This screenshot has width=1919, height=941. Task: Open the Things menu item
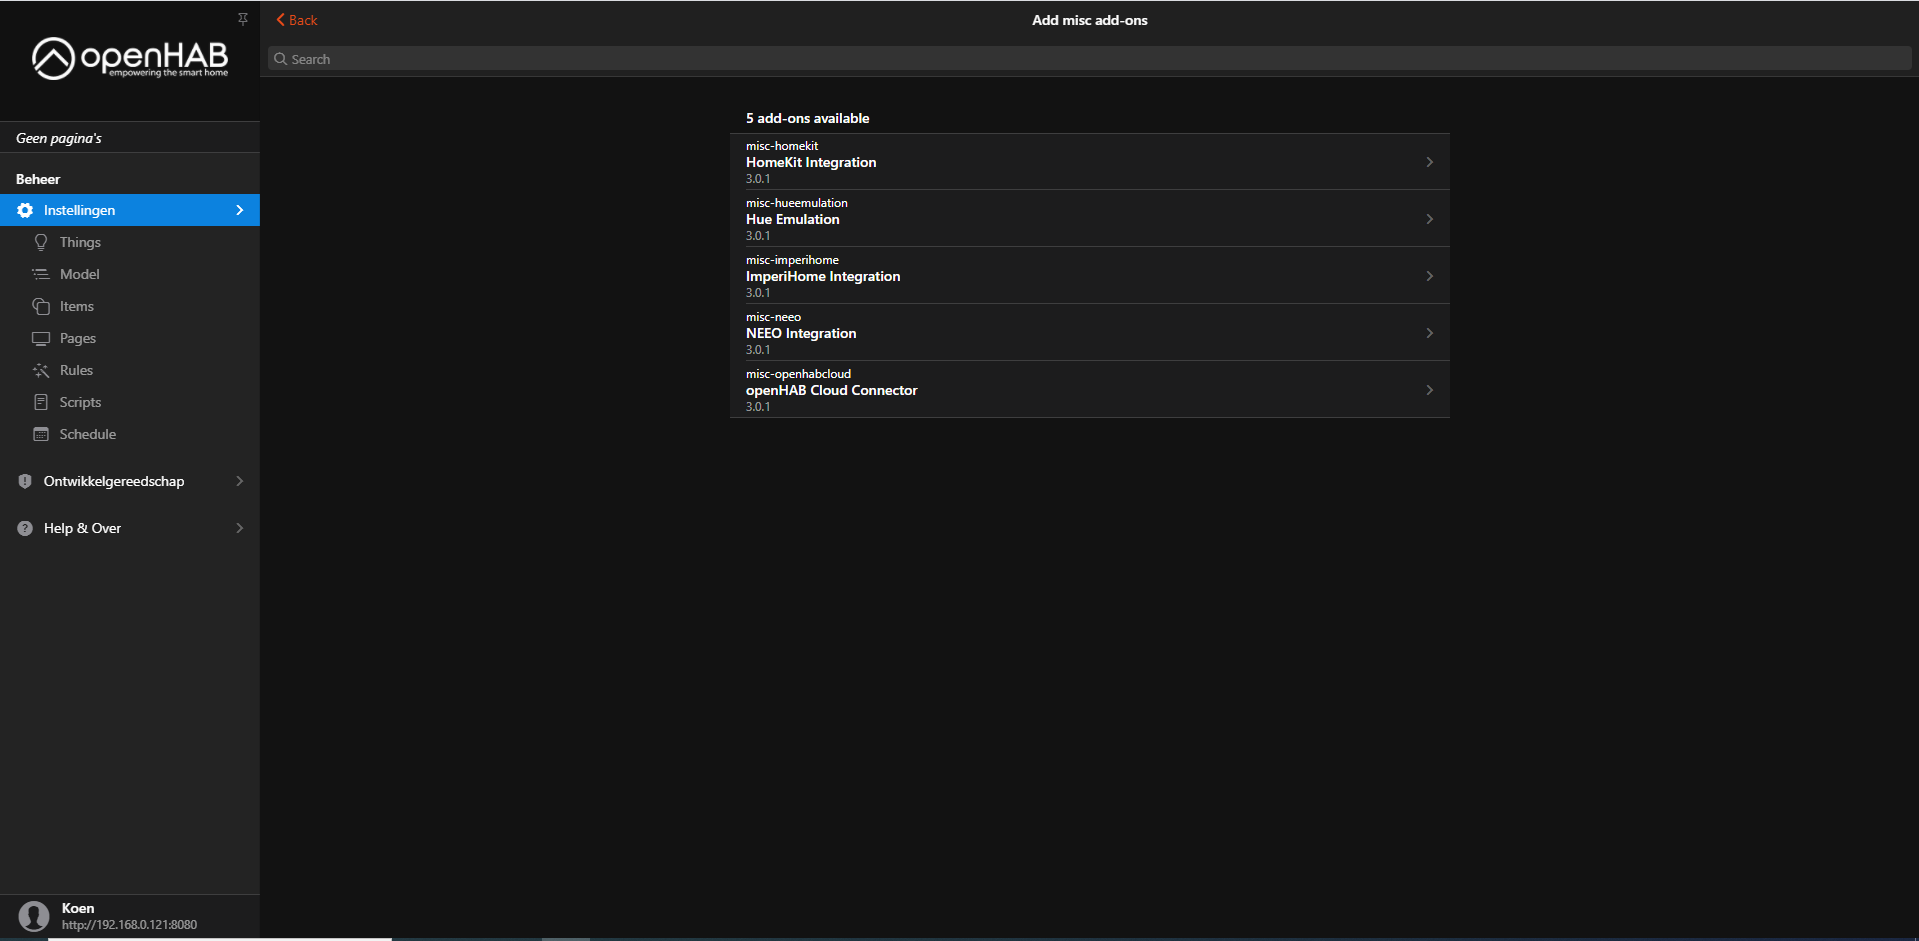(x=130, y=242)
